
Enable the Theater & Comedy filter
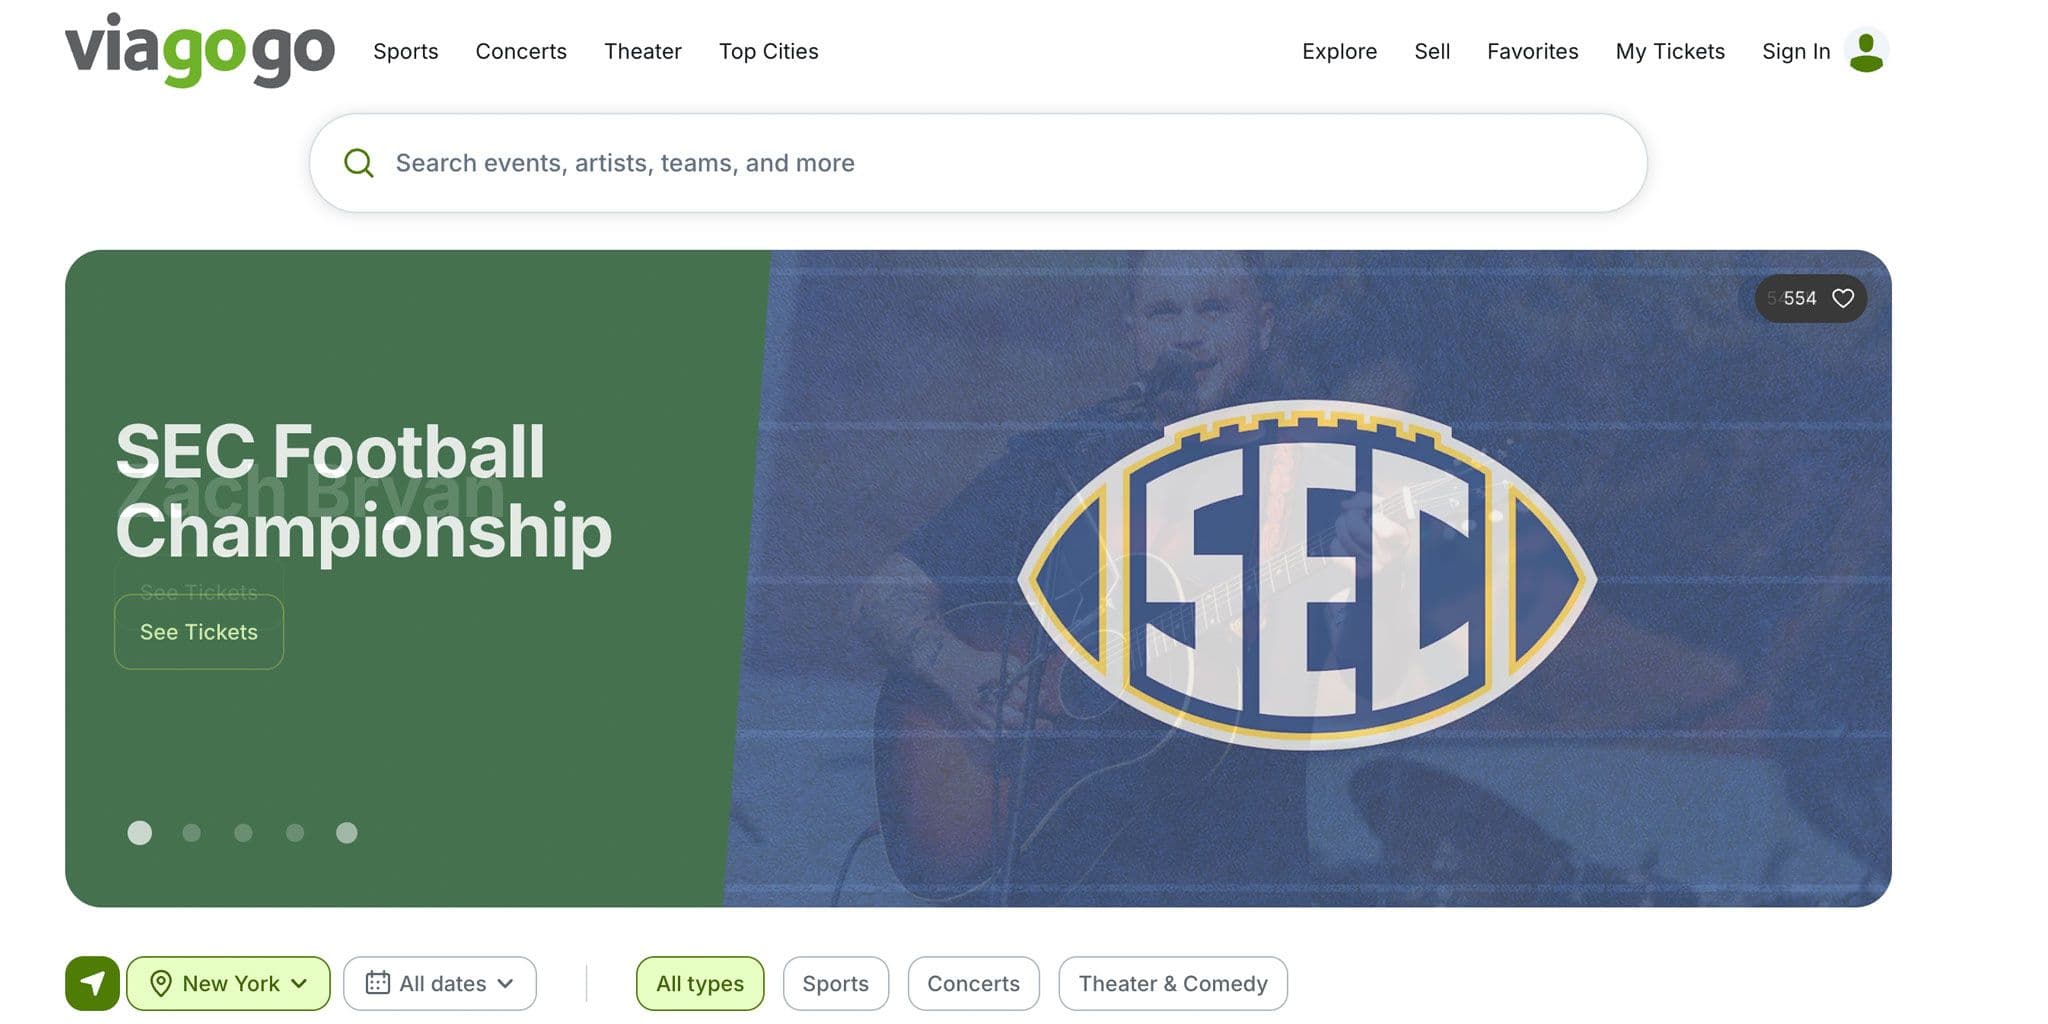point(1172,983)
